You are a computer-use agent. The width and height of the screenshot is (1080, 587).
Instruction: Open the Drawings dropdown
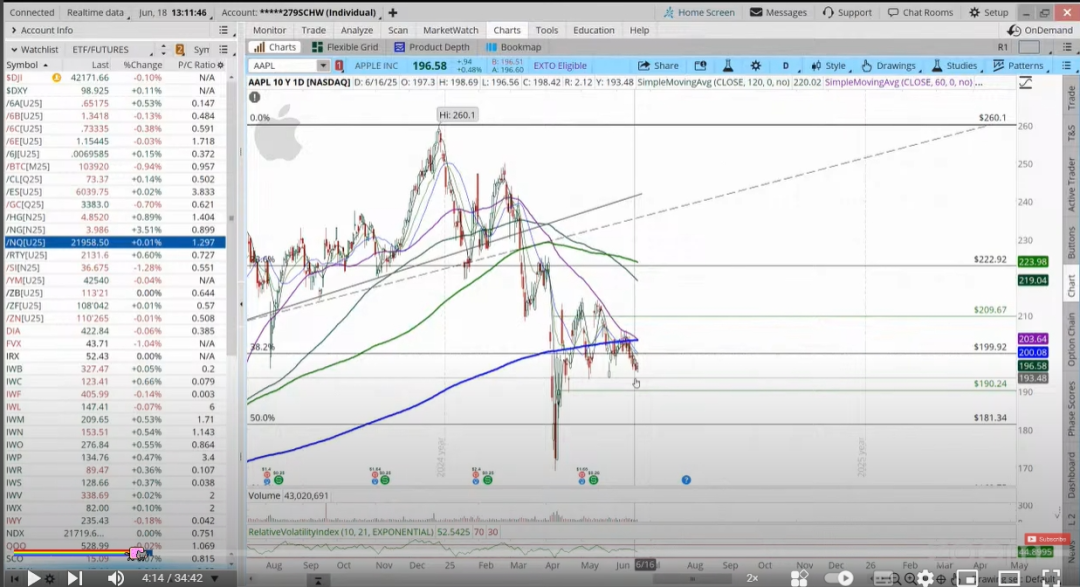pyautogui.click(x=889, y=65)
